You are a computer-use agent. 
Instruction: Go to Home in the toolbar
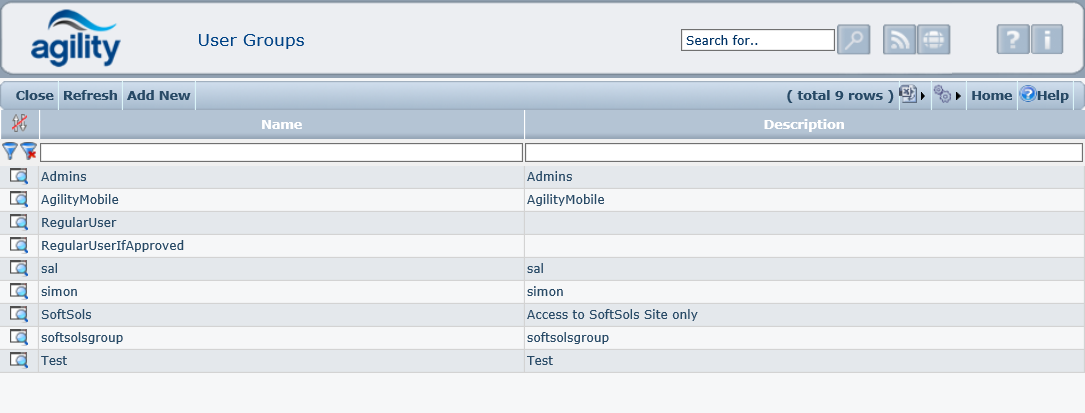pos(991,96)
